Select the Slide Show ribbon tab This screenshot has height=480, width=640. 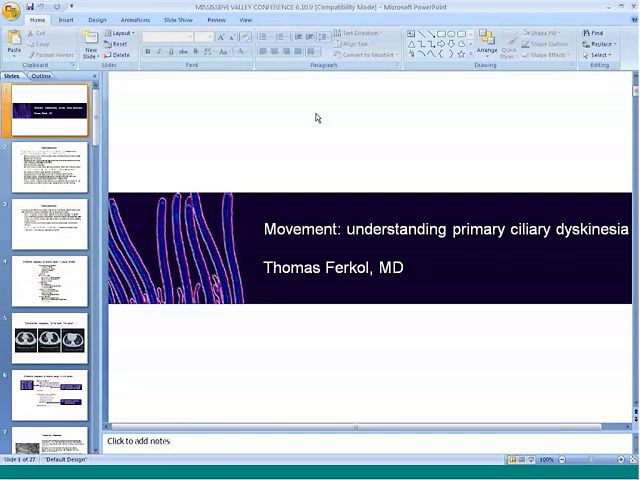coord(178,20)
